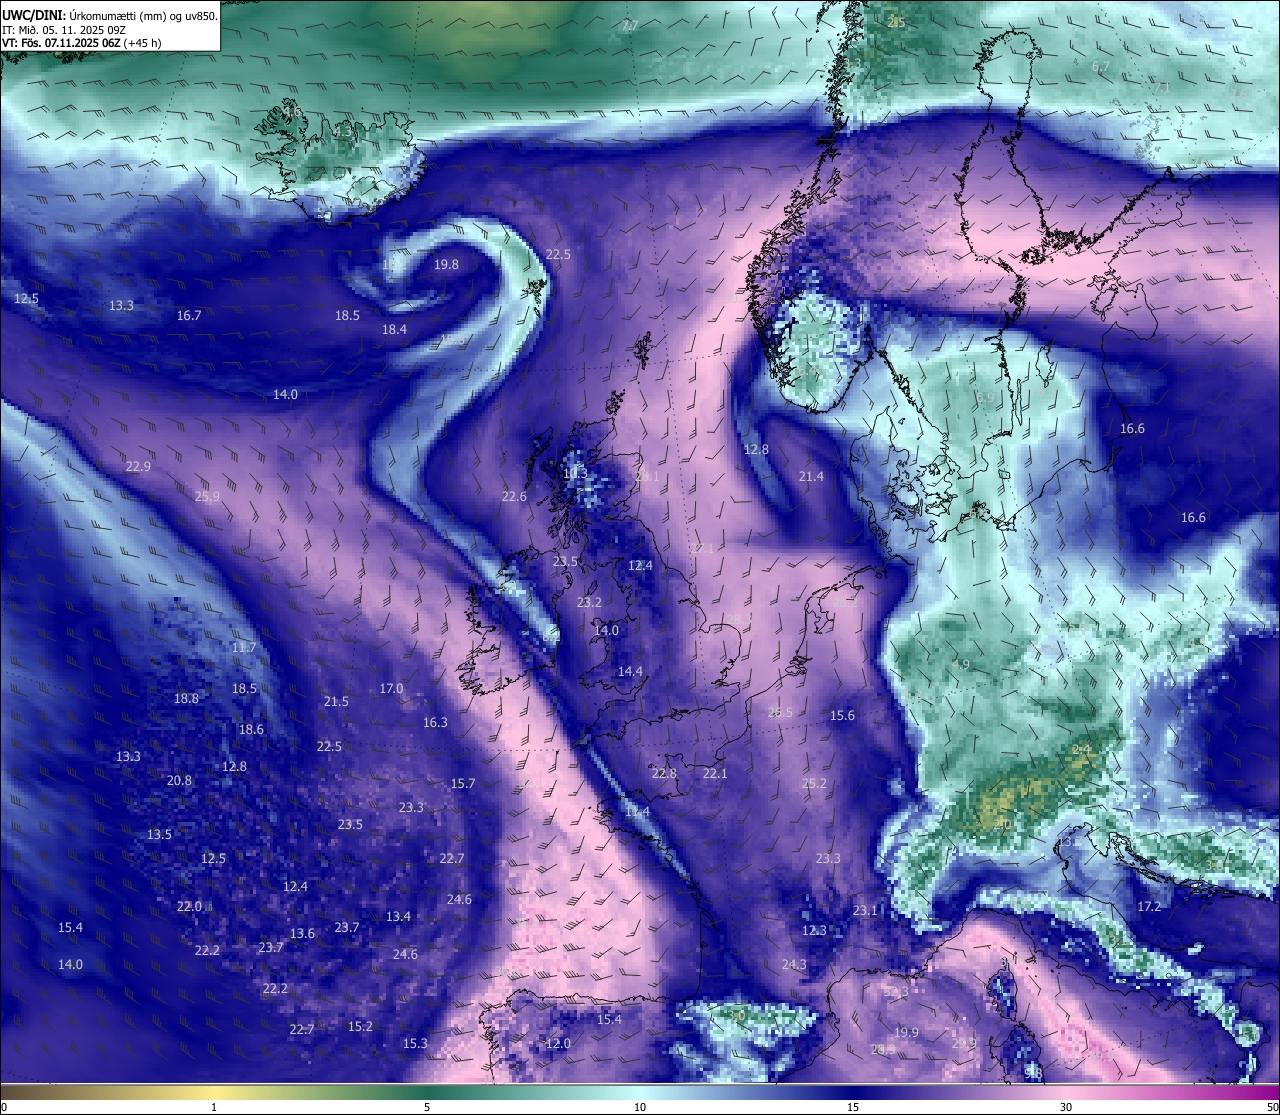The width and height of the screenshot is (1280, 1115).
Task: Click the 19.9 value label
Action: pos(906,1033)
